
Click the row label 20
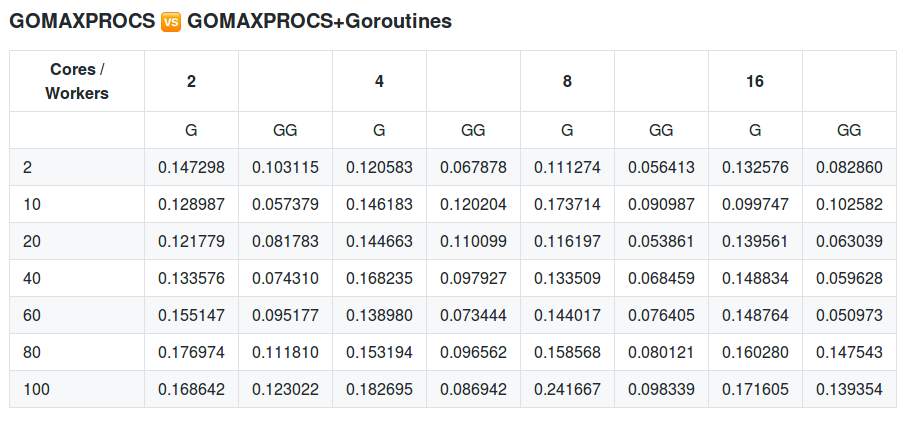32,241
